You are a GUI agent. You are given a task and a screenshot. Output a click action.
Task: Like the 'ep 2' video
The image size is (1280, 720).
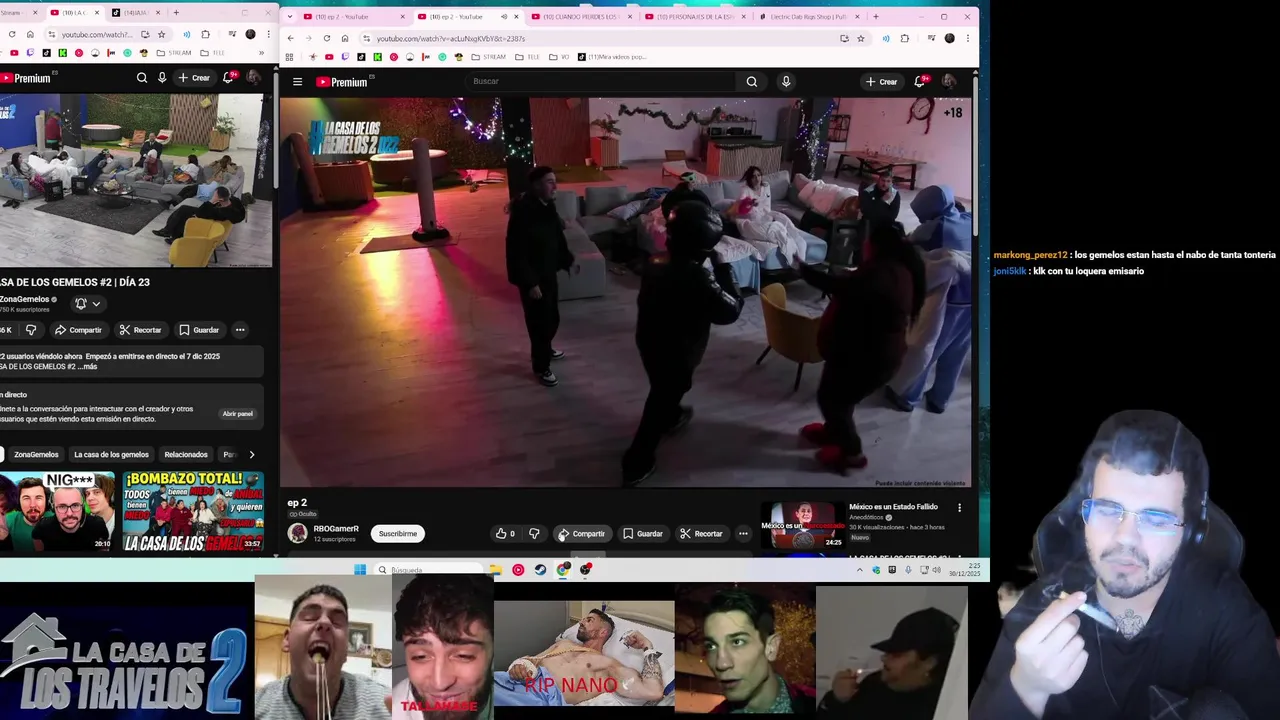pyautogui.click(x=505, y=534)
